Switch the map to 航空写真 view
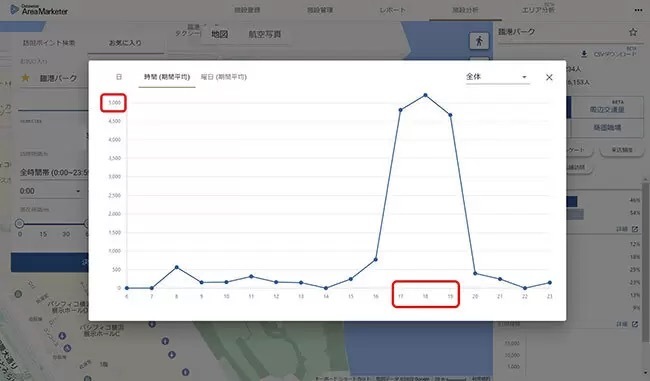 point(265,34)
